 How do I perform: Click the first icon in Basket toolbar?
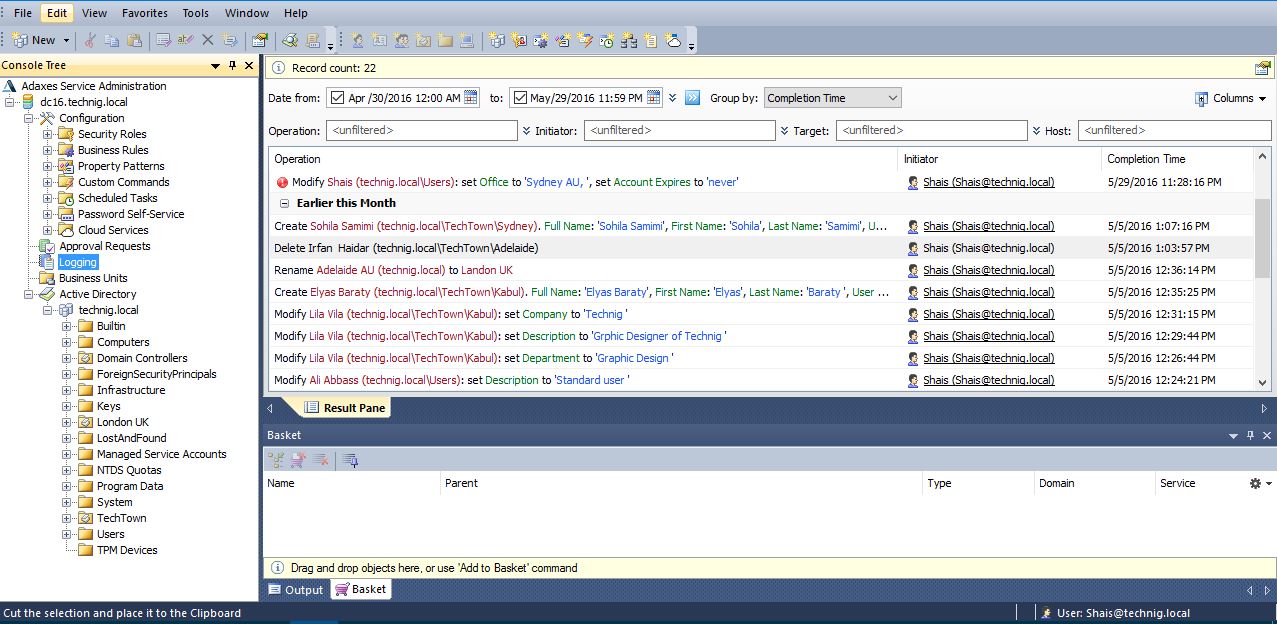click(276, 459)
